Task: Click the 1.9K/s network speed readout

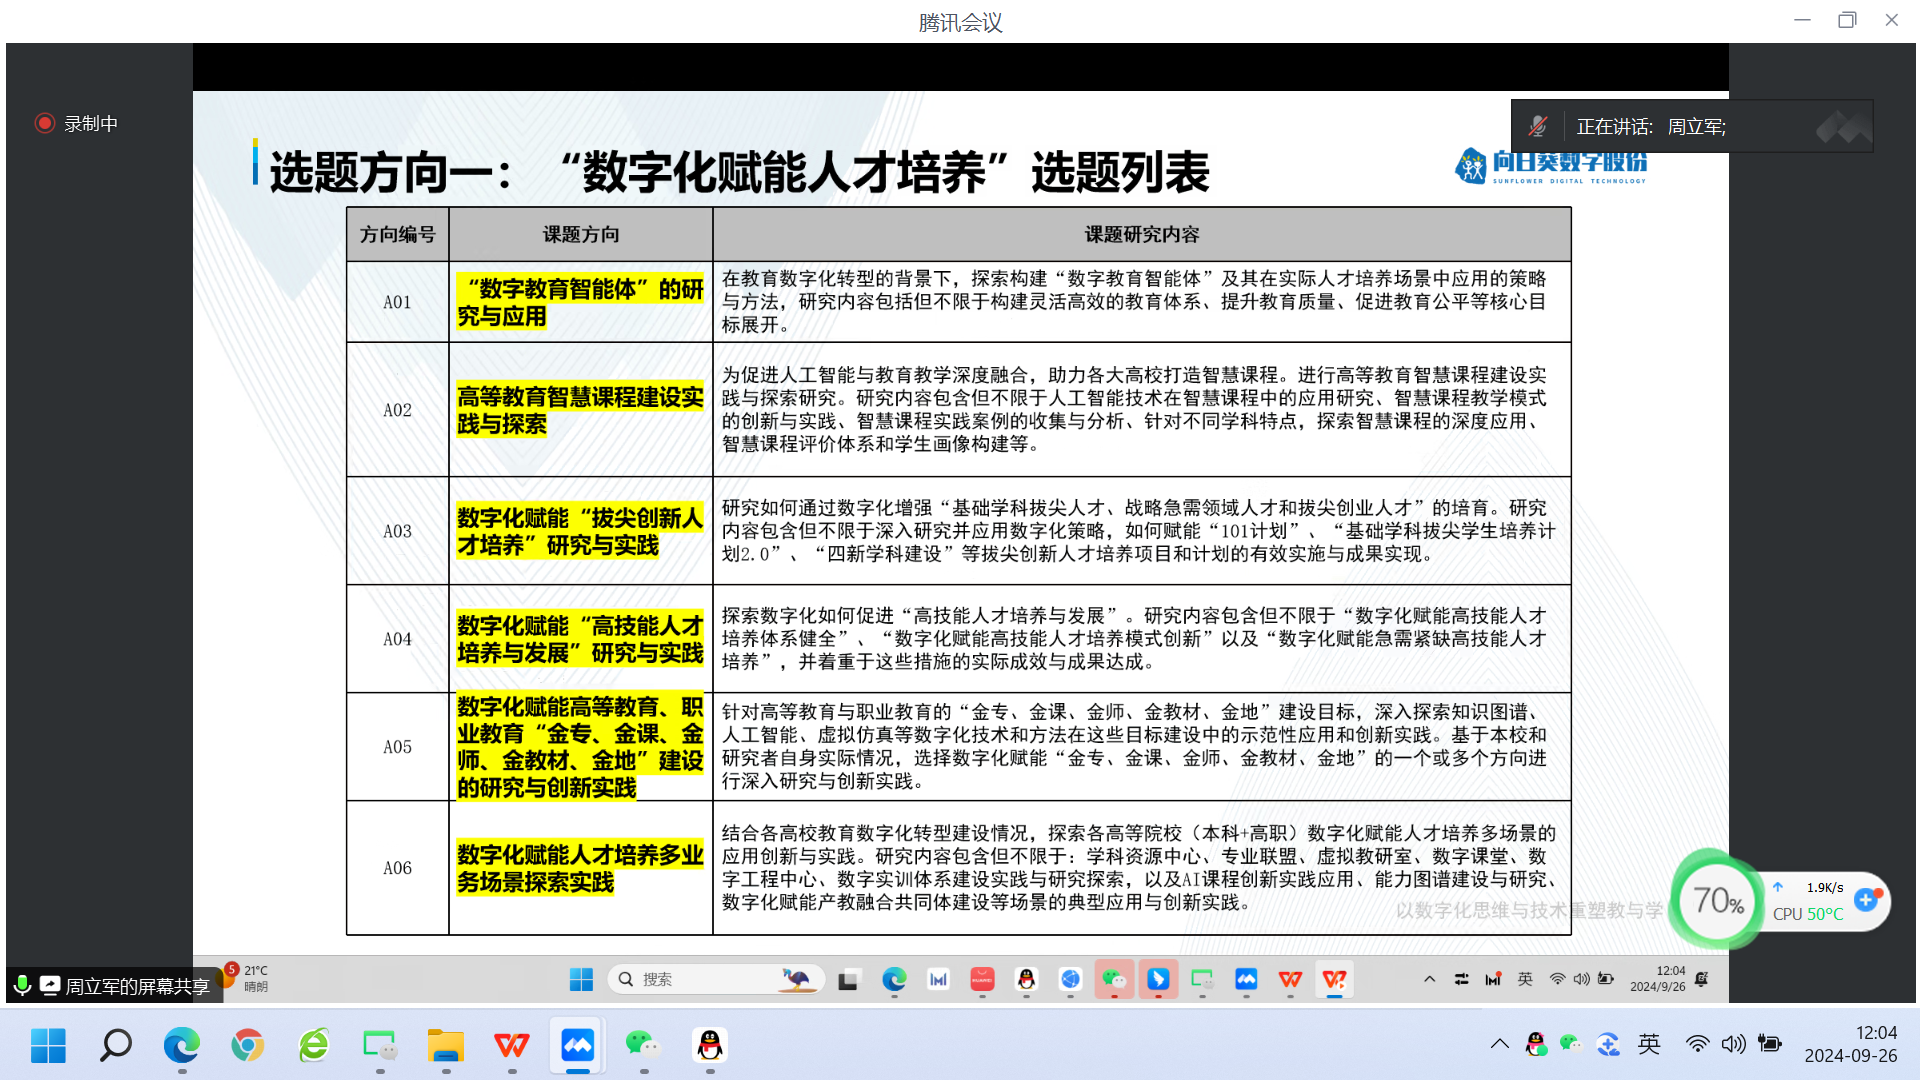Action: coord(1825,887)
